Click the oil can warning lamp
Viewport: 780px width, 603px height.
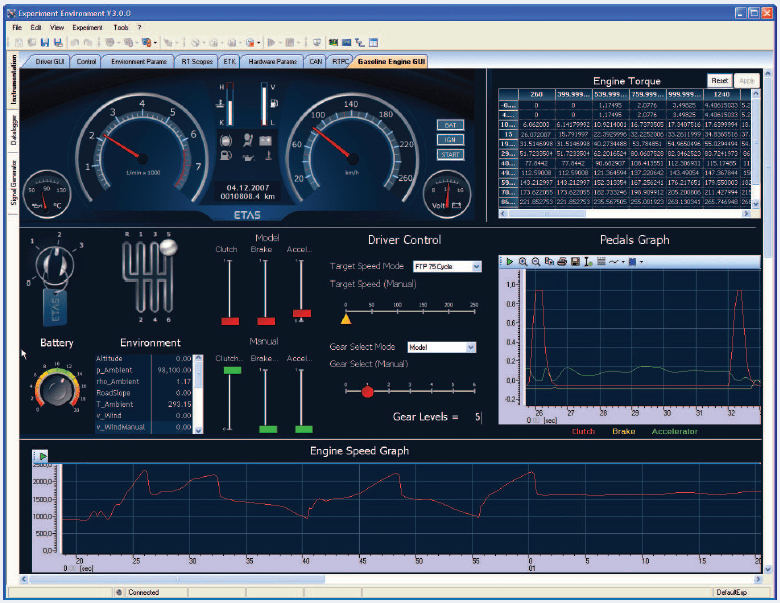248,157
